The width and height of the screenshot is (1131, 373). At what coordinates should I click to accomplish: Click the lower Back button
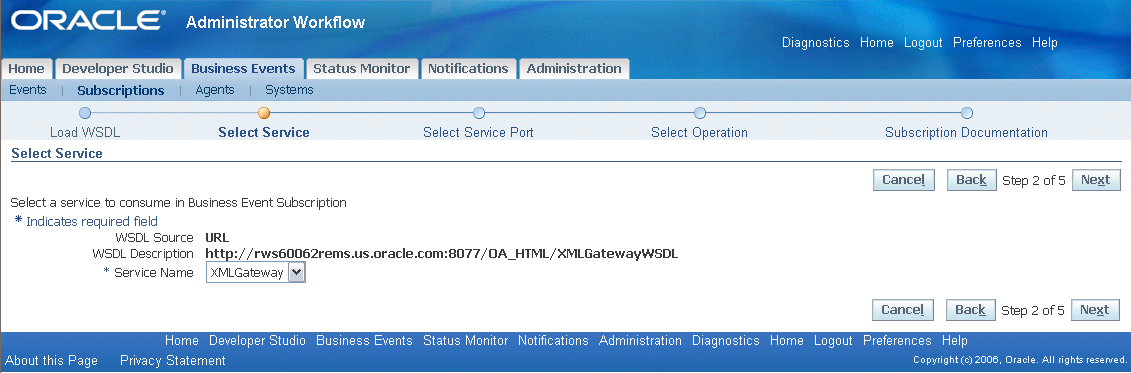970,310
